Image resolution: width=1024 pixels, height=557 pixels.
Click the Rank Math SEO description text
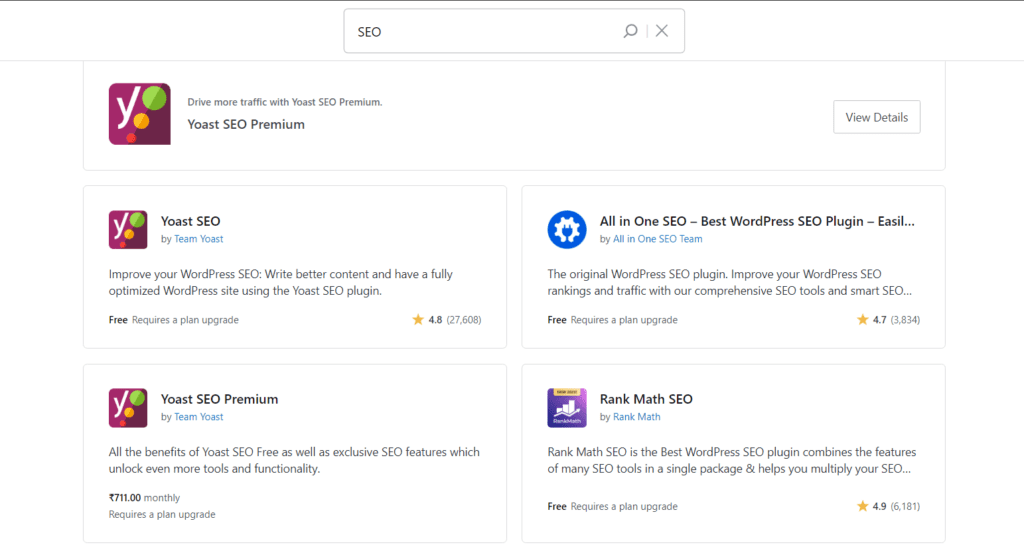[731, 460]
